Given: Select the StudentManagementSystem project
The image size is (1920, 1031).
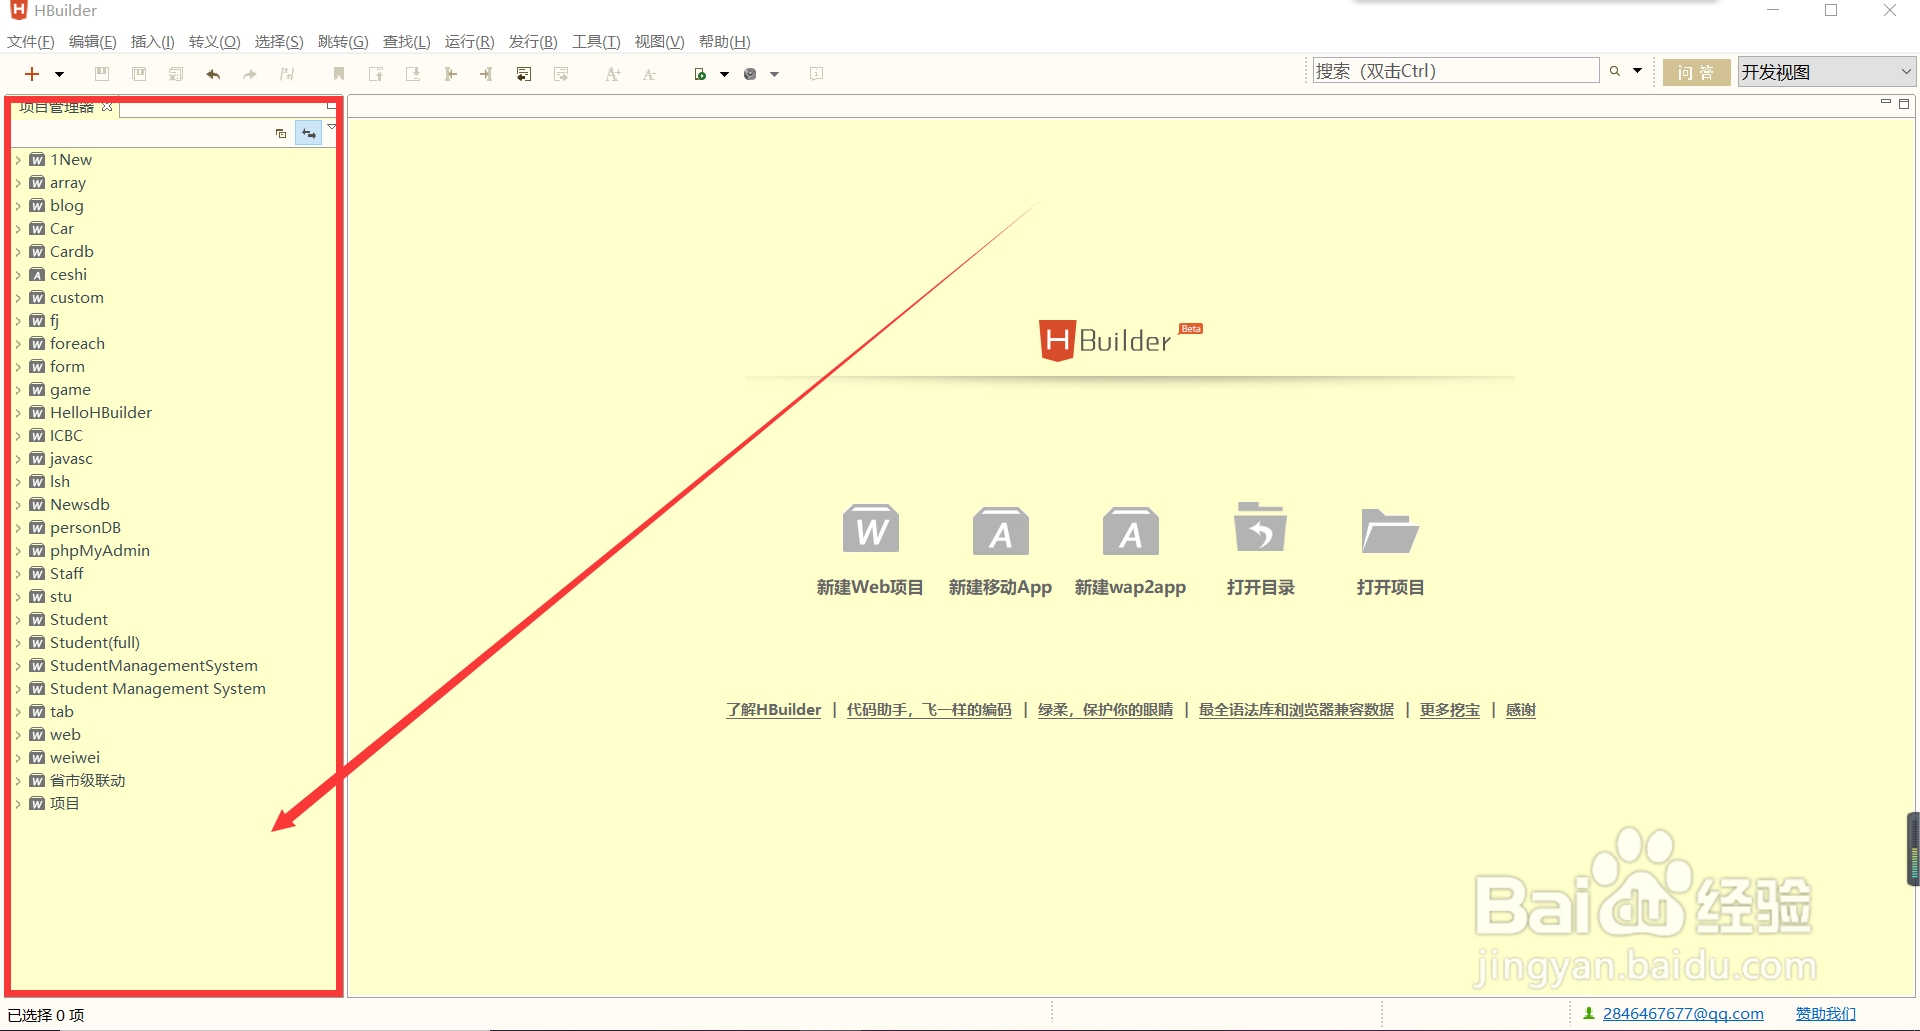Looking at the screenshot, I should tap(154, 666).
